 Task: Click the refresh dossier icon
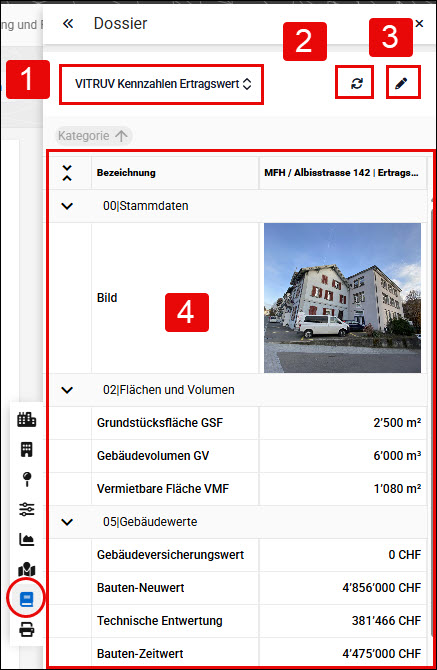click(x=357, y=83)
